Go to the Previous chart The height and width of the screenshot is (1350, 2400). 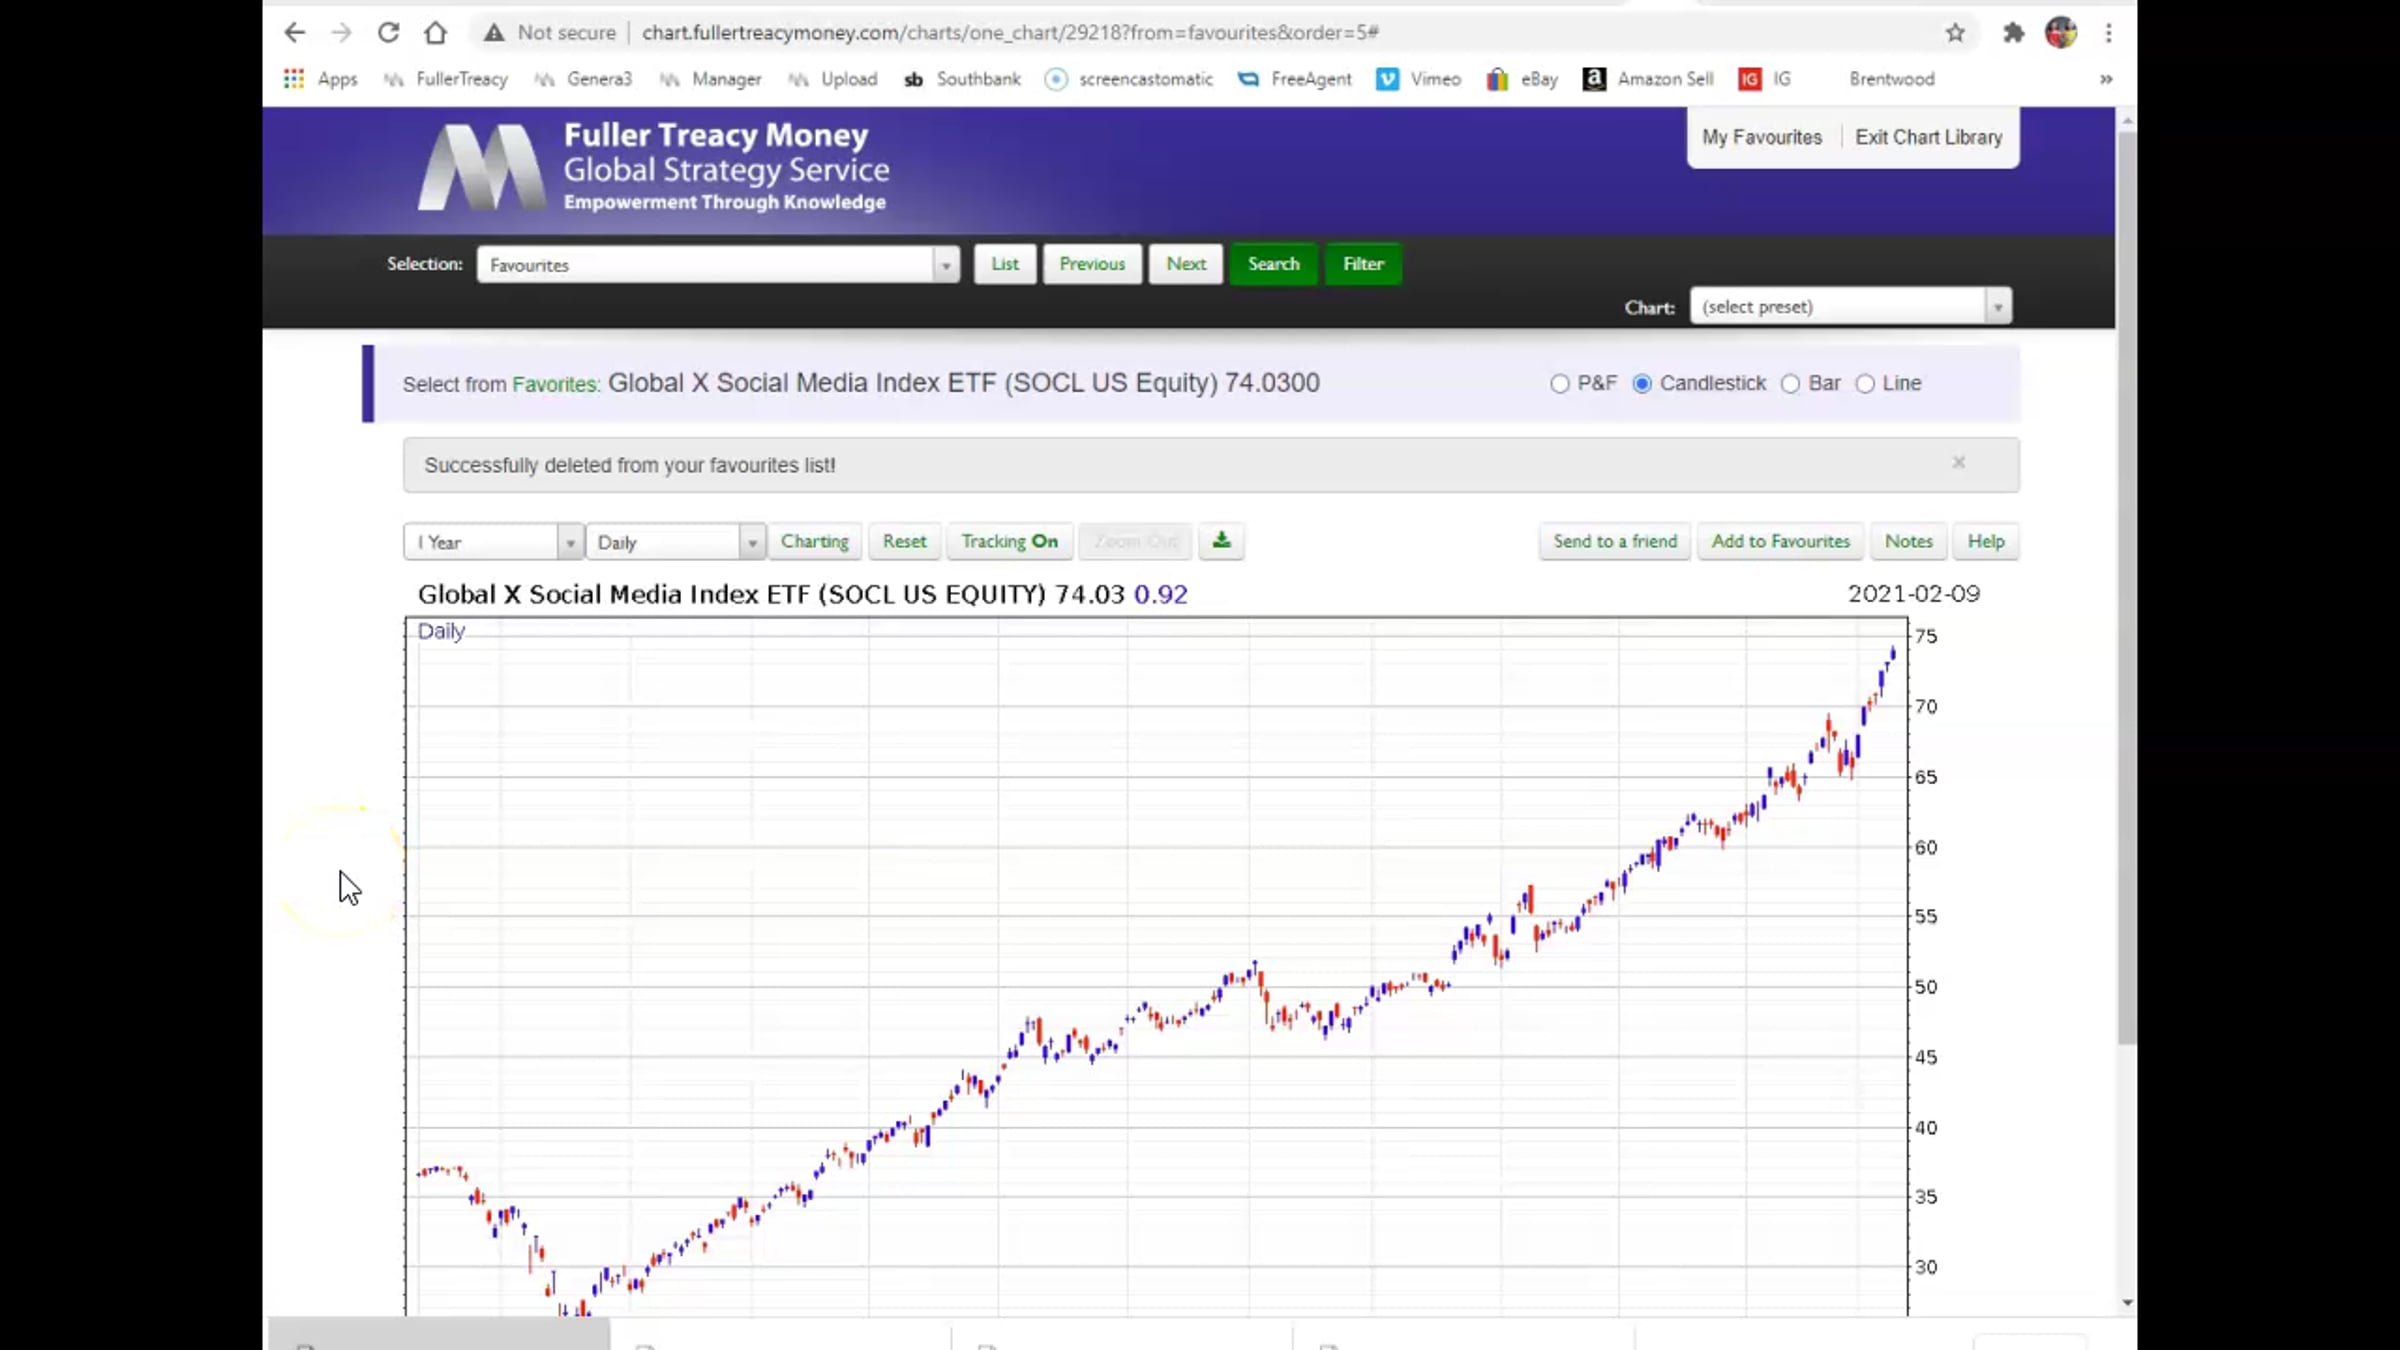click(1092, 264)
